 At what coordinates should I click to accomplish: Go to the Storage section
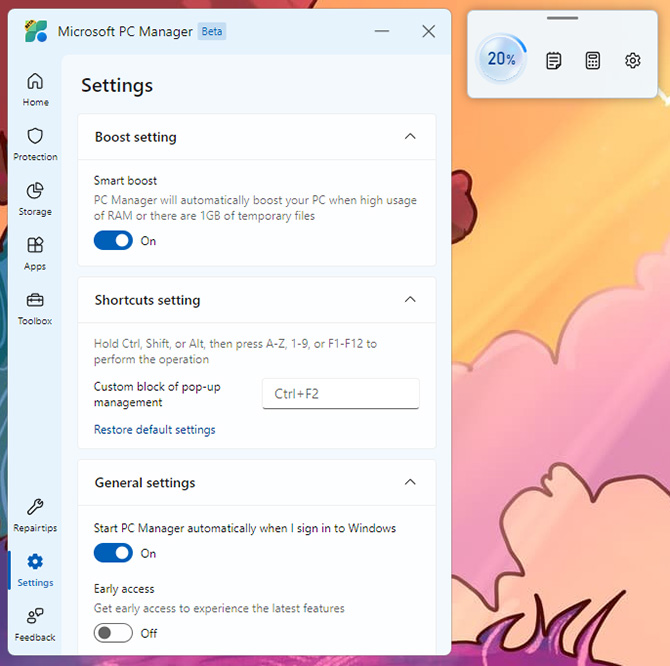pyautogui.click(x=35, y=199)
